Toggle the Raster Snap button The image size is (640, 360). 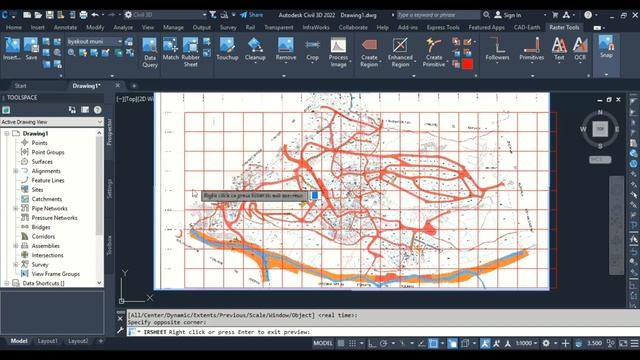pyautogui.click(x=606, y=47)
